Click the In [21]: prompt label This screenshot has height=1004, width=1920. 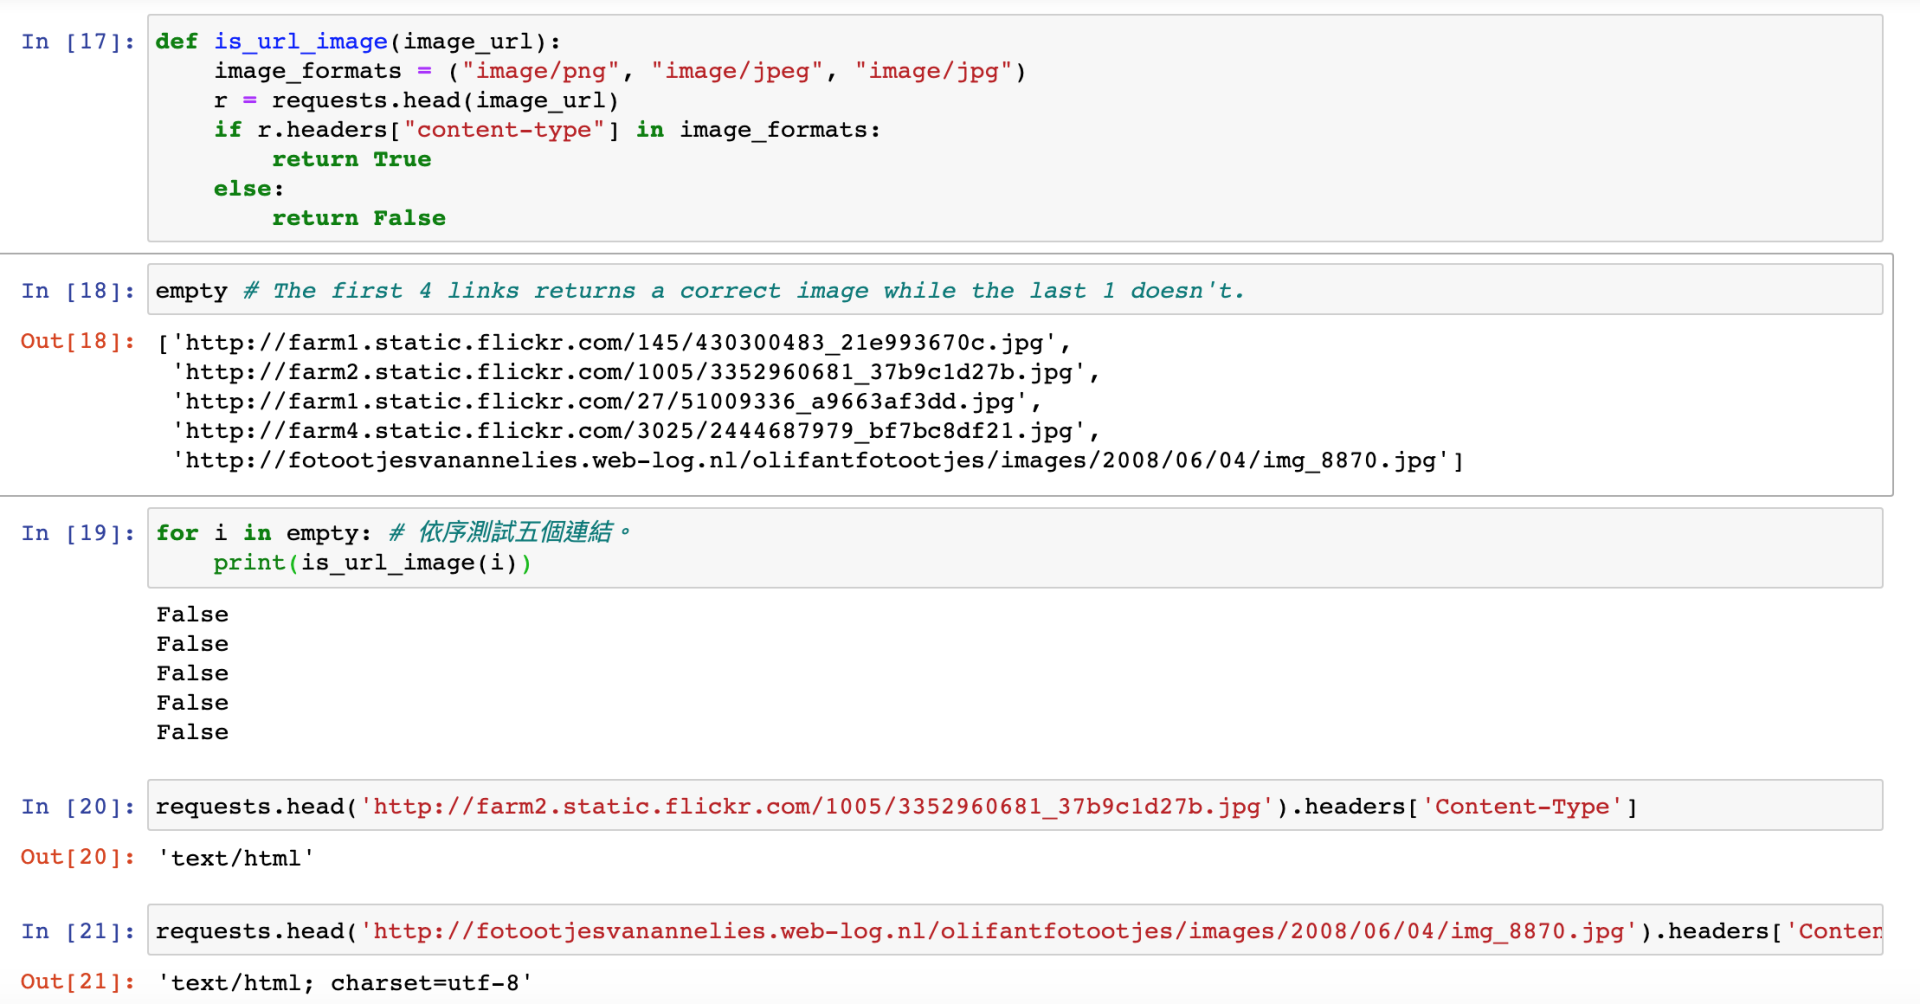tap(78, 931)
